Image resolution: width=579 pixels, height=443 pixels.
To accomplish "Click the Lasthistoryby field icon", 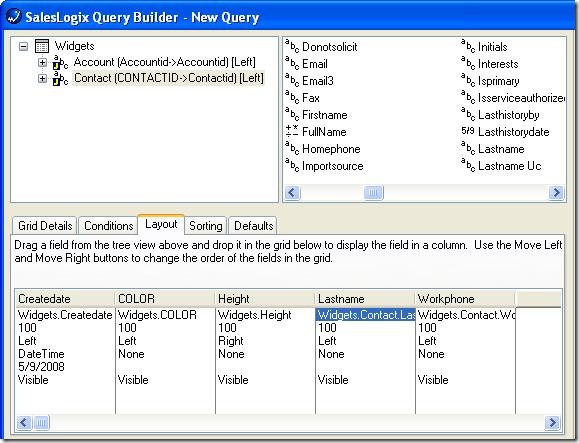I will coord(468,114).
